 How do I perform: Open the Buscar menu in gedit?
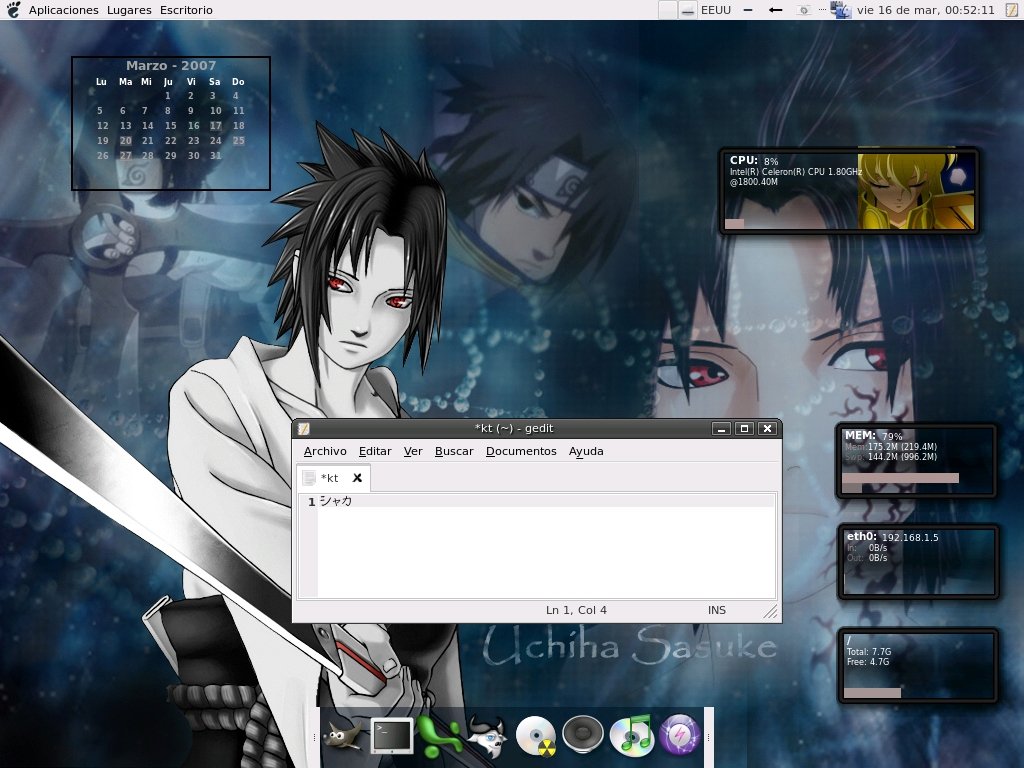(x=454, y=451)
